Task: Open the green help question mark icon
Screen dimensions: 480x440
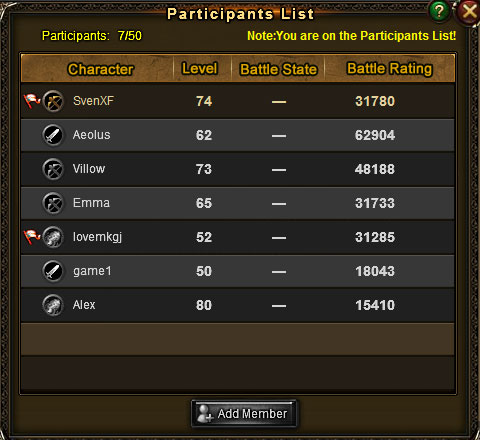Action: click(x=439, y=11)
